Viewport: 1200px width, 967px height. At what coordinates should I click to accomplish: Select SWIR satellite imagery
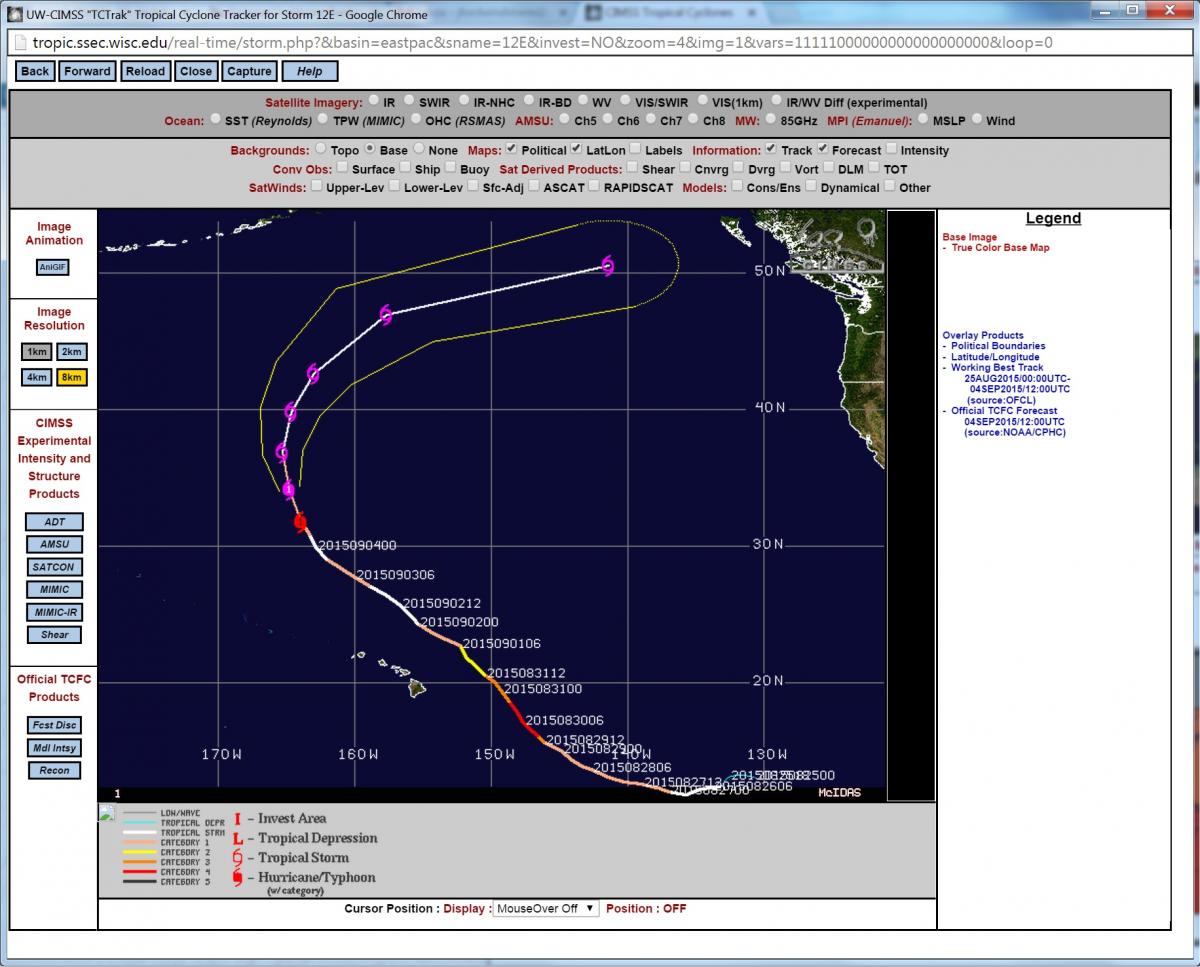pyautogui.click(x=408, y=101)
